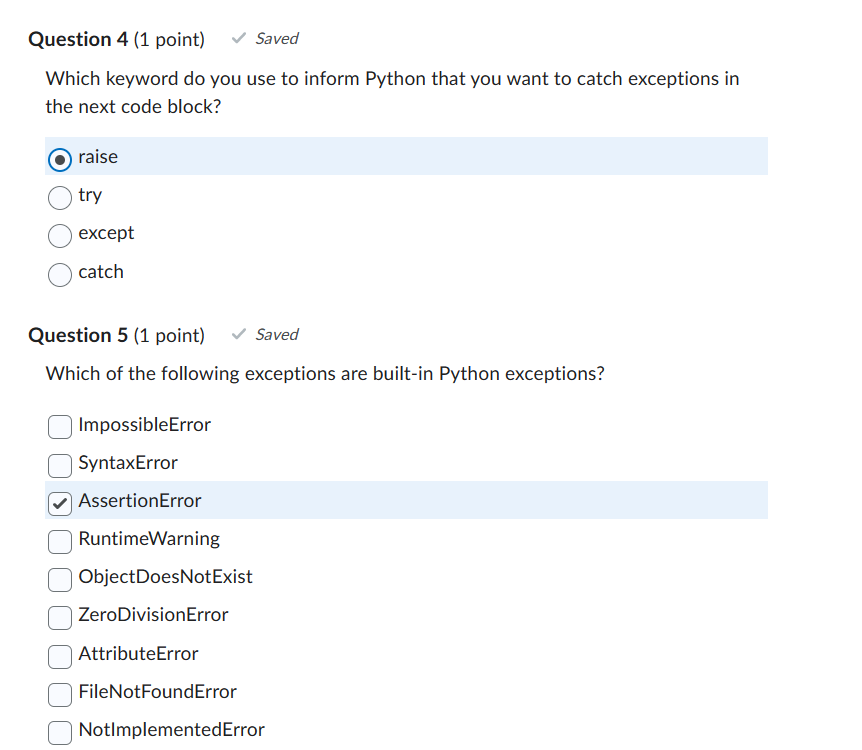Check the ImpossibleError checkbox
Image resolution: width=862 pixels, height=750 pixels.
click(x=59, y=427)
